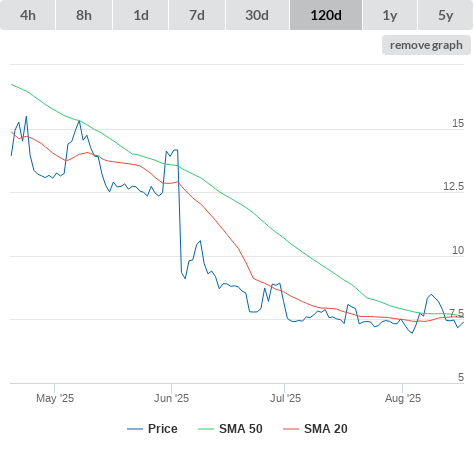Click the 10 y-axis value
The height and width of the screenshot is (455, 474).
[x=458, y=250]
